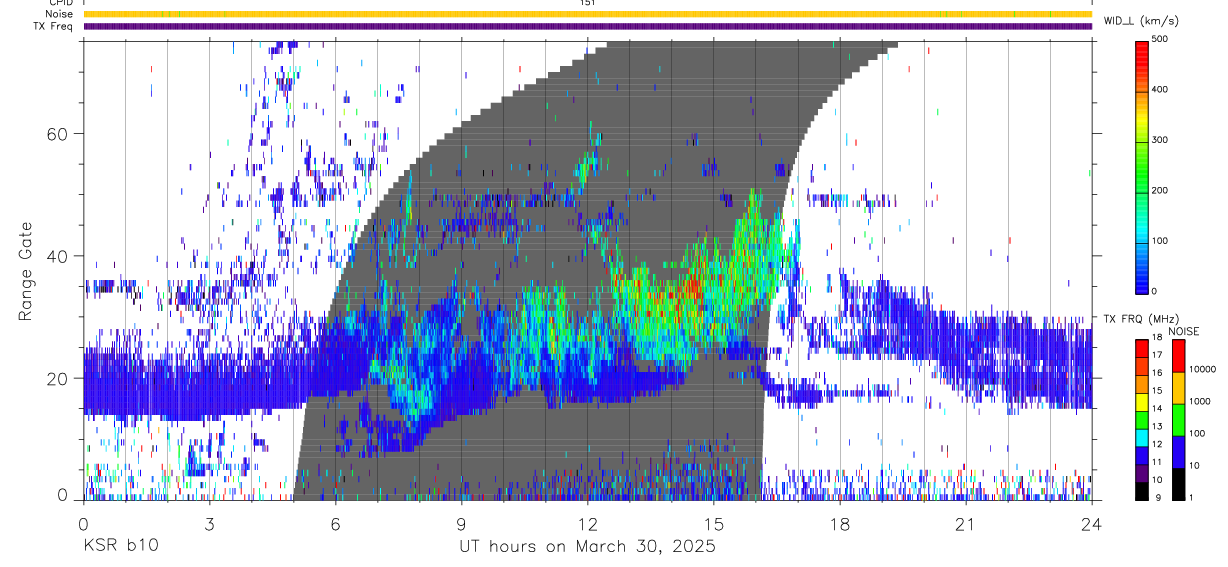Screen dimensions: 1228x567
Task: Click the '400' tick on width color bar
Action: pos(1162,90)
